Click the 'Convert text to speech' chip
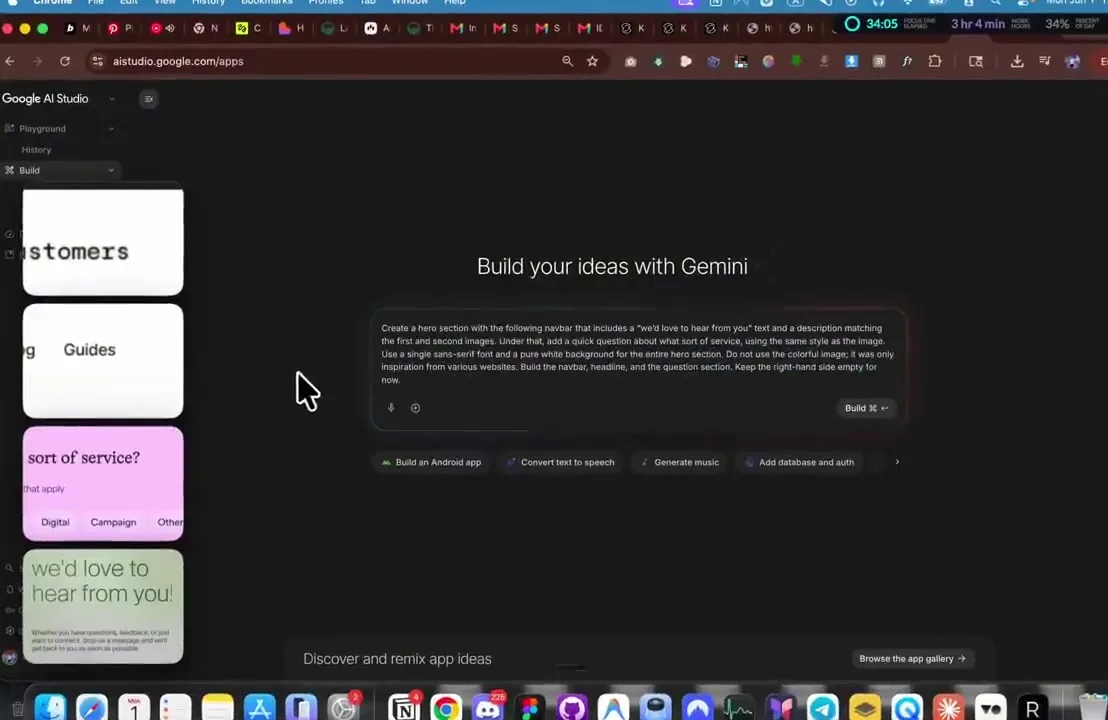The height and width of the screenshot is (720, 1108). pyautogui.click(x=560, y=462)
